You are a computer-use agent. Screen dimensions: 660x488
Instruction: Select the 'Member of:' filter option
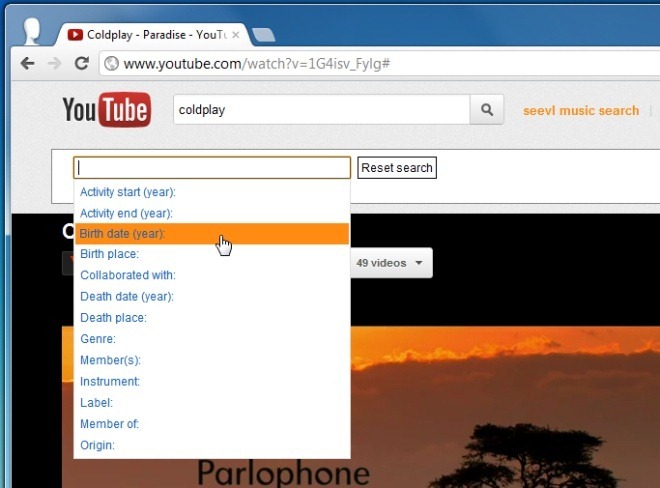212,424
